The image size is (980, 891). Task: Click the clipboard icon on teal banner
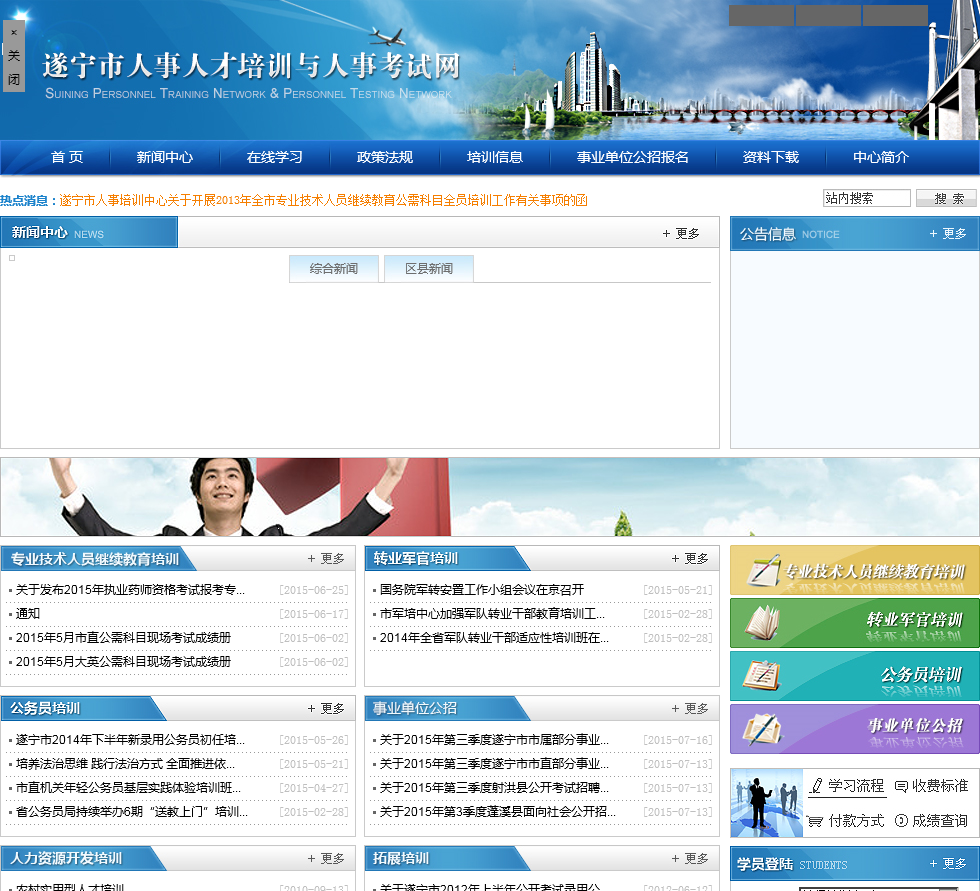click(762, 675)
